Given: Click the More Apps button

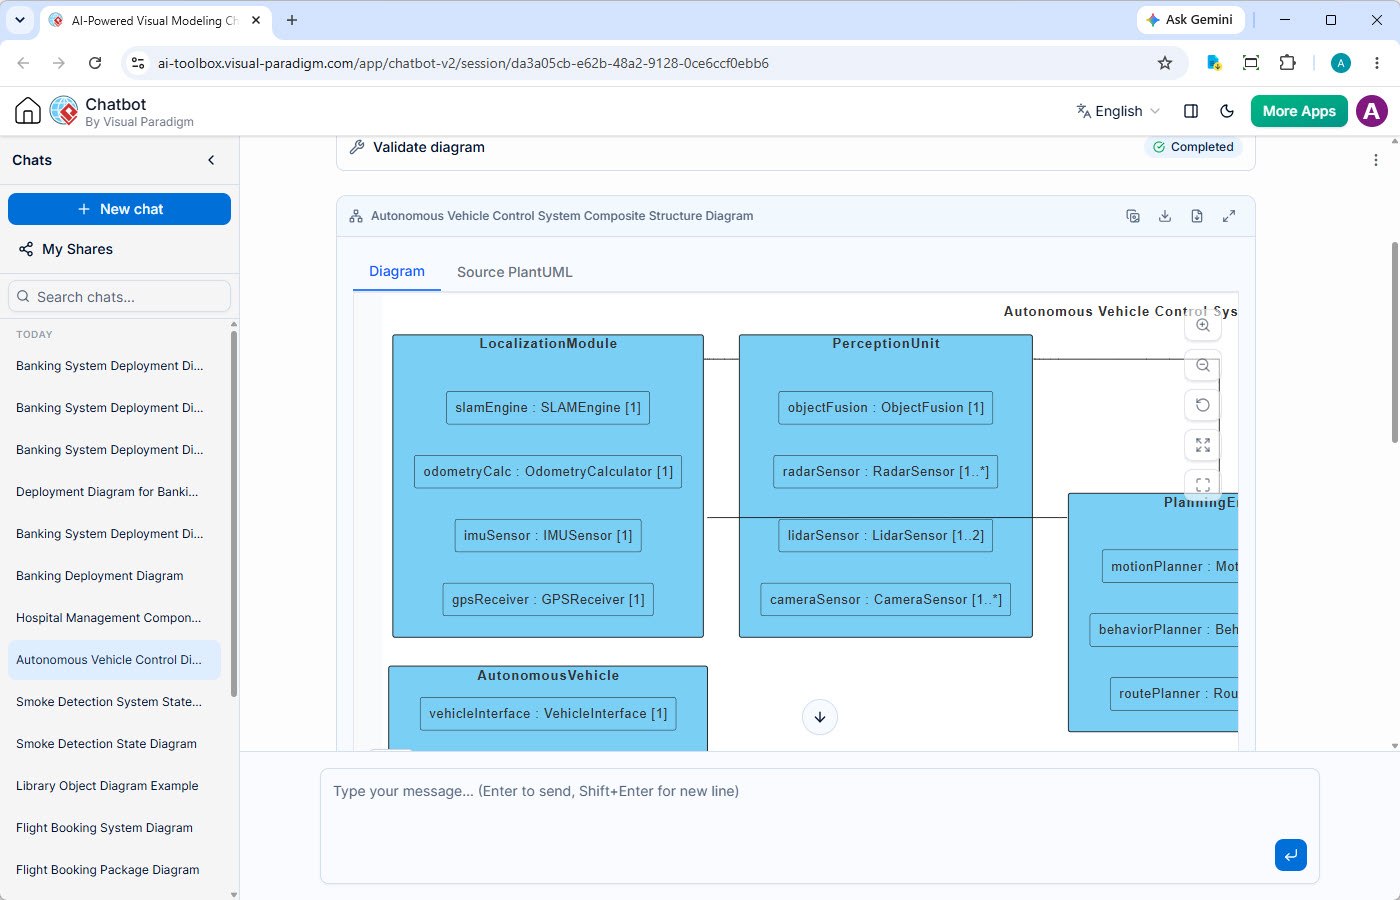Looking at the screenshot, I should click(1299, 111).
